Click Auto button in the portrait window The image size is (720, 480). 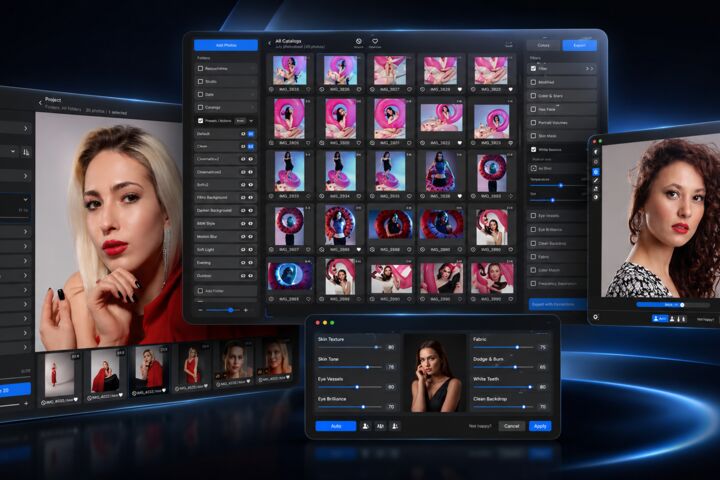tap(660, 318)
